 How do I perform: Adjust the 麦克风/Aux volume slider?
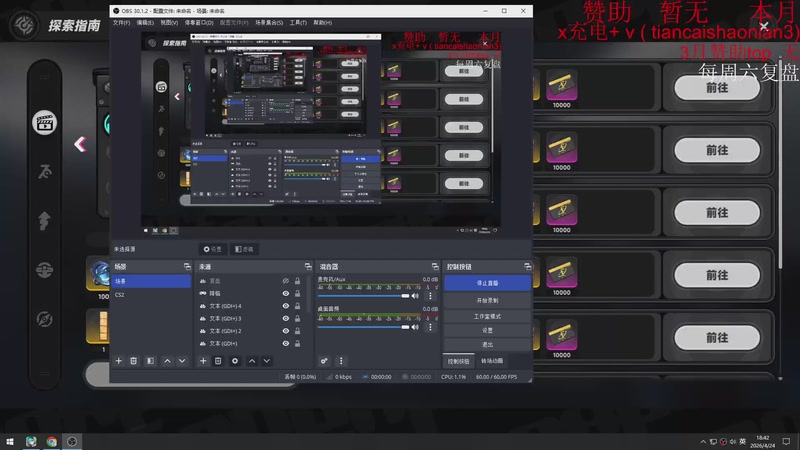point(363,296)
